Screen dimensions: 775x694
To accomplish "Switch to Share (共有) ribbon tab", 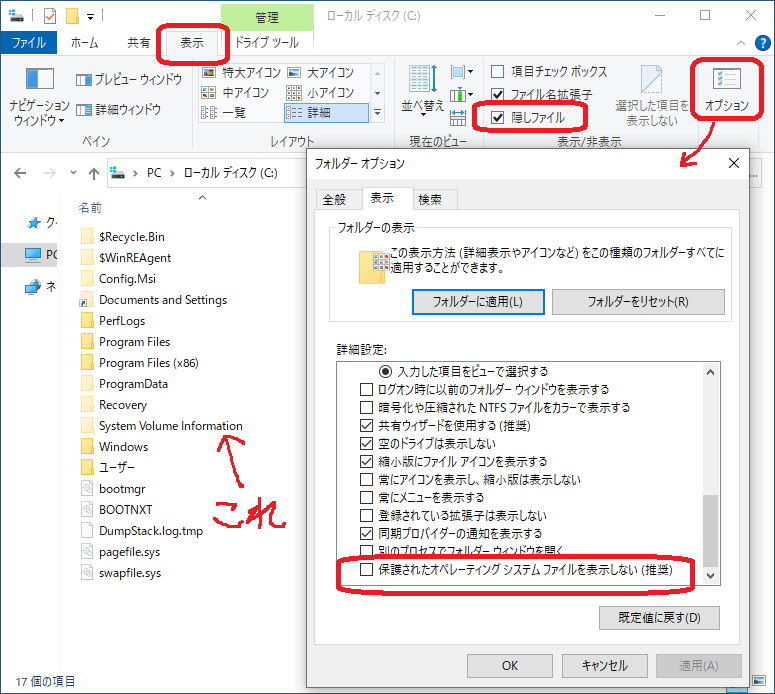I will (x=138, y=43).
